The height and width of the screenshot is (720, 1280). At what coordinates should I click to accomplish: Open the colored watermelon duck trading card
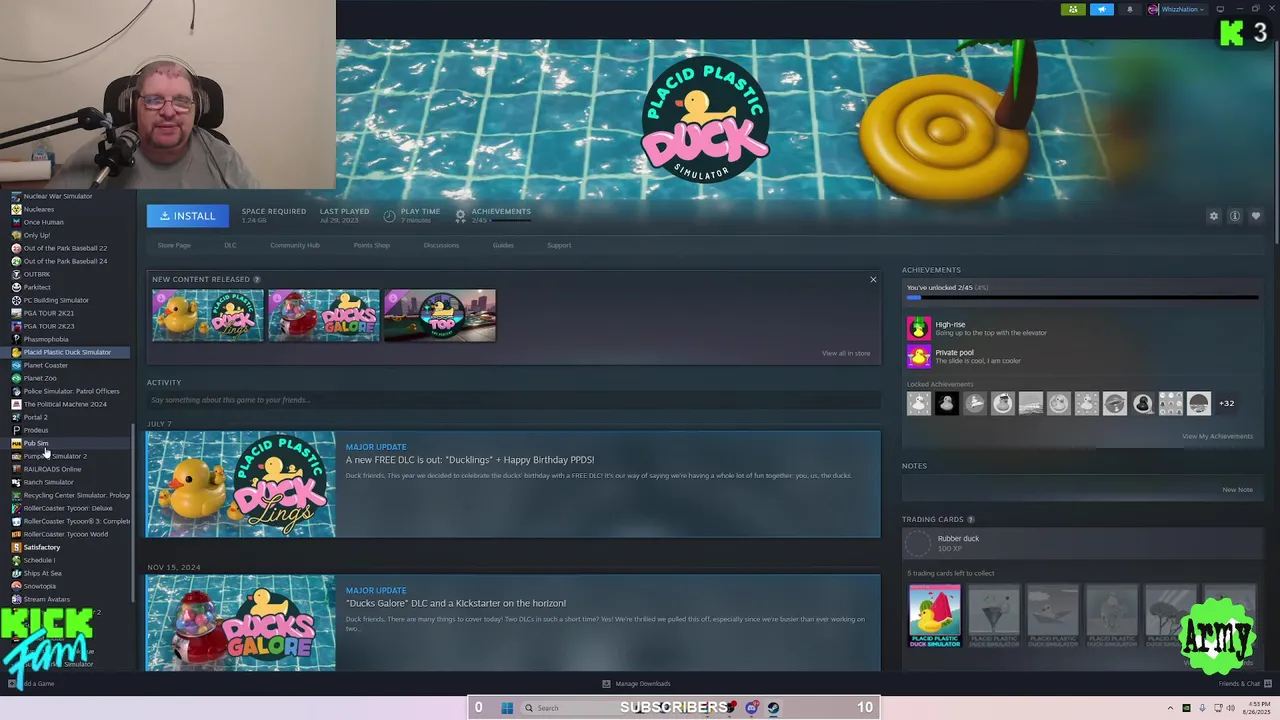[x=934, y=617]
